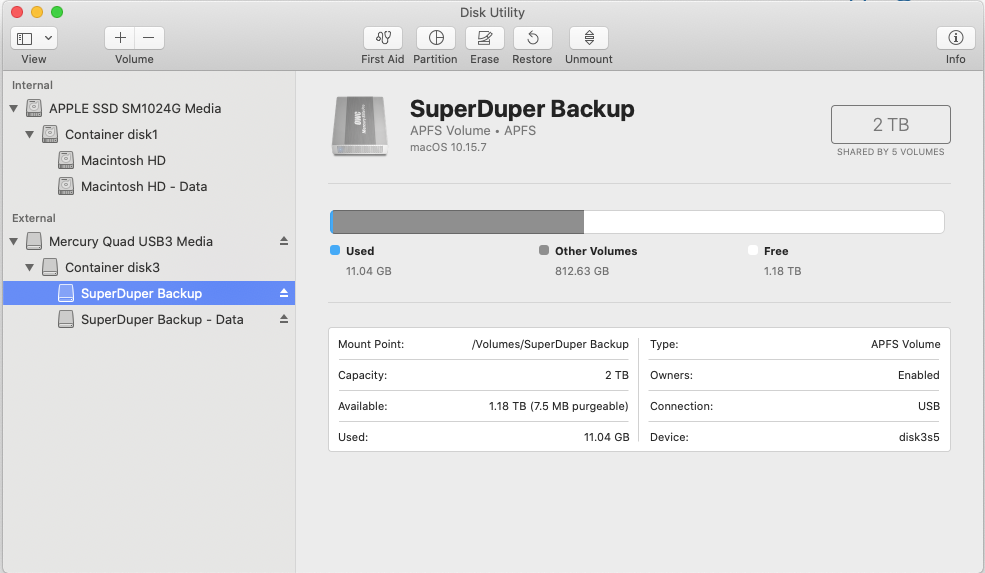The width and height of the screenshot is (985, 573).
Task: Click the disk usage bar
Action: [637, 222]
